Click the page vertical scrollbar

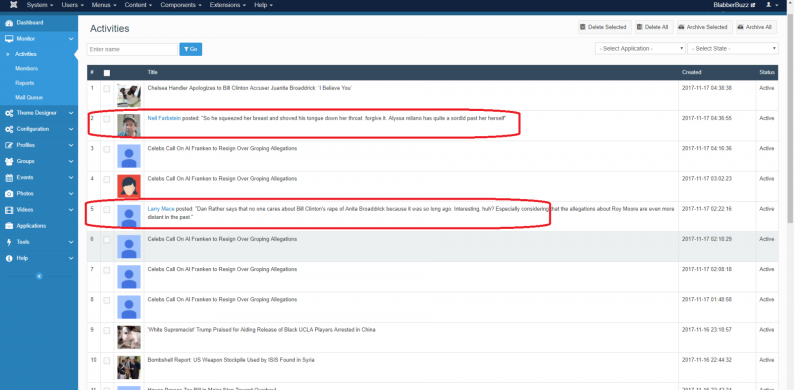[790, 117]
